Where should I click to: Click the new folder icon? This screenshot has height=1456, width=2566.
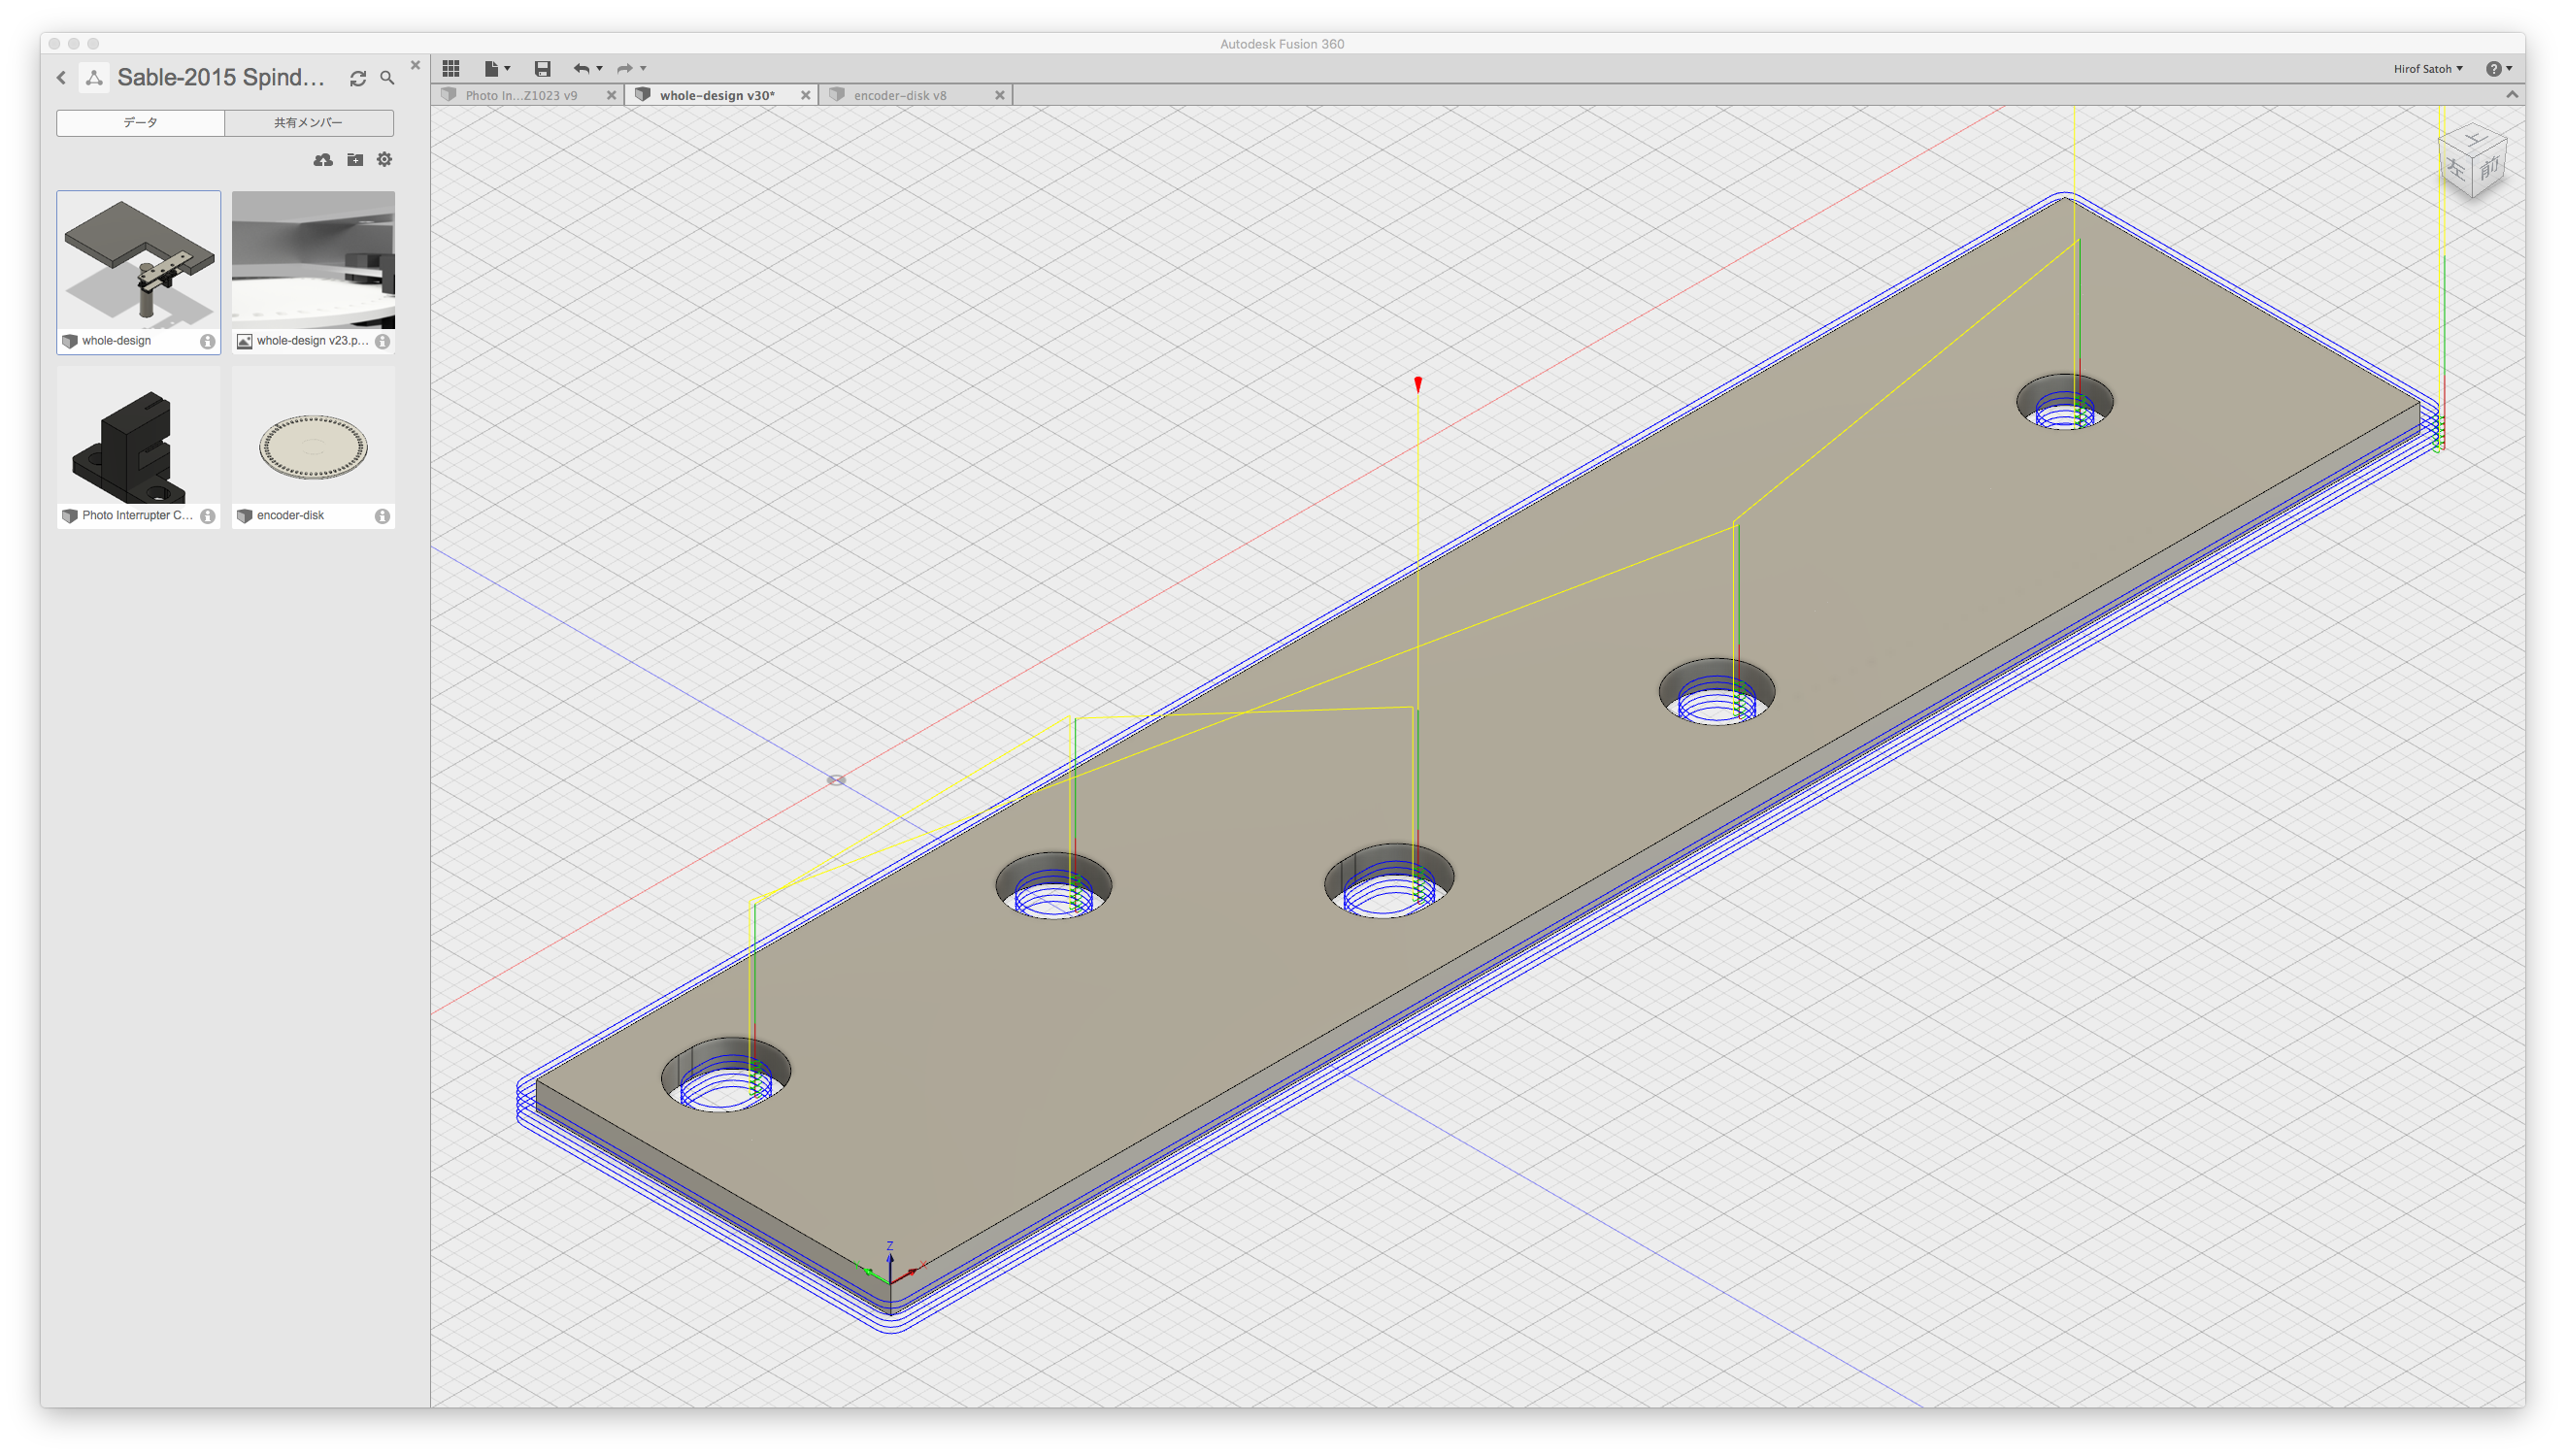point(355,160)
